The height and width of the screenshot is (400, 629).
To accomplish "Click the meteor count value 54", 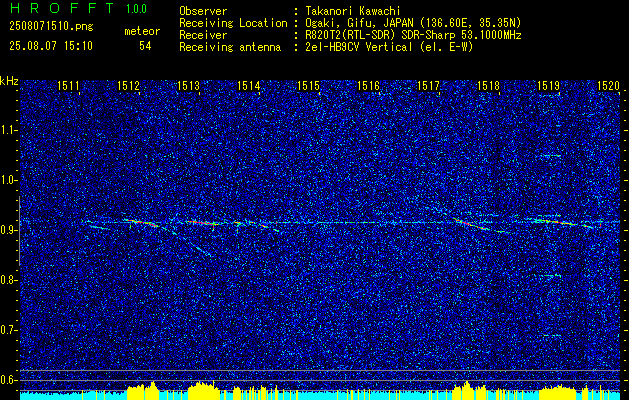I will coord(145,46).
